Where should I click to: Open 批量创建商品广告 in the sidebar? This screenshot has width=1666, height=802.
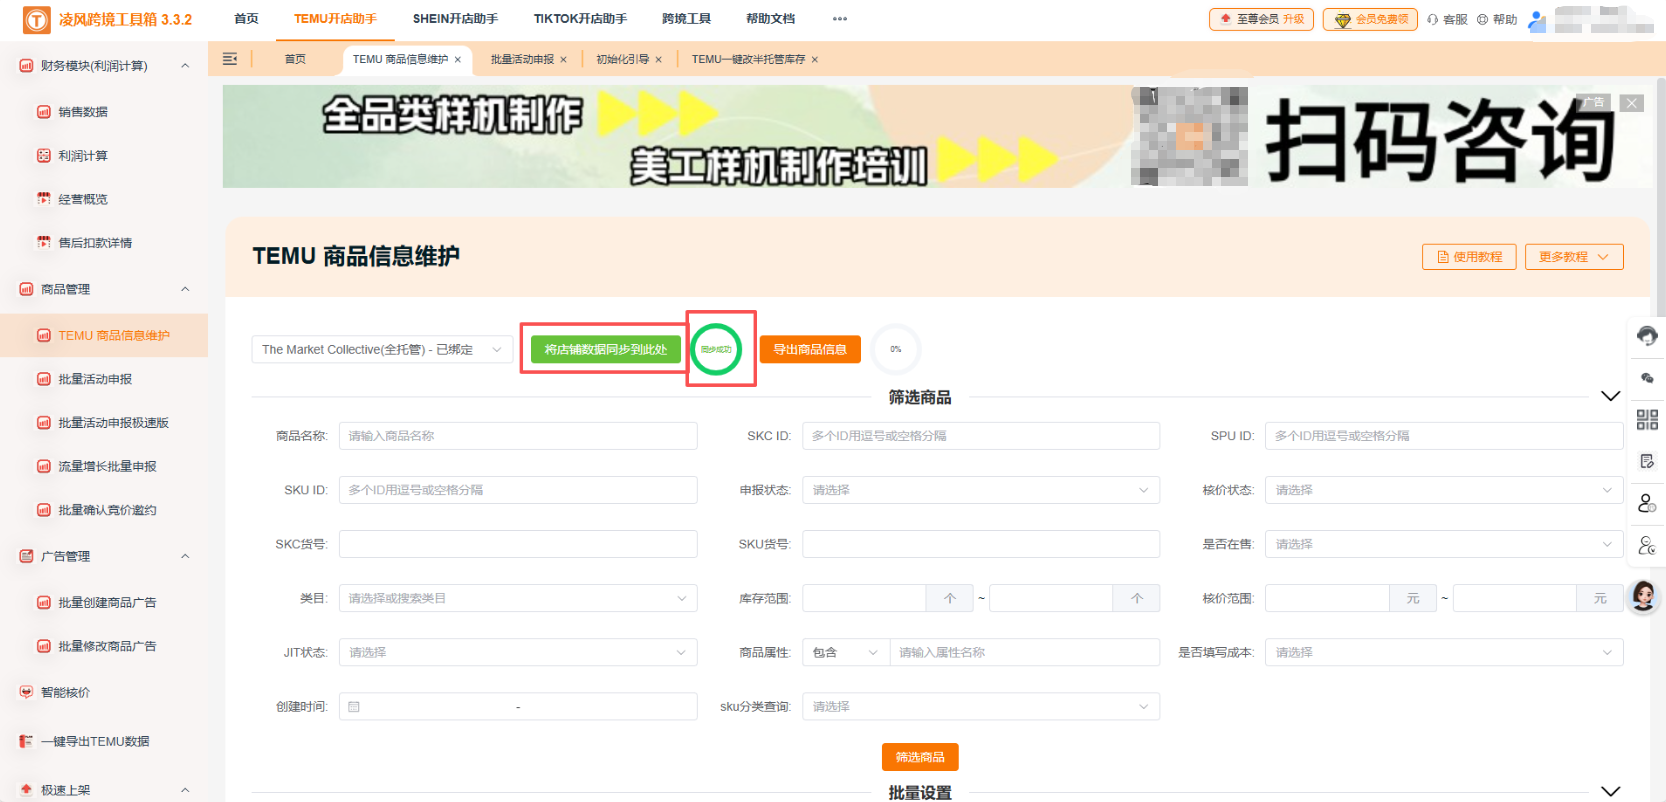pos(107,603)
